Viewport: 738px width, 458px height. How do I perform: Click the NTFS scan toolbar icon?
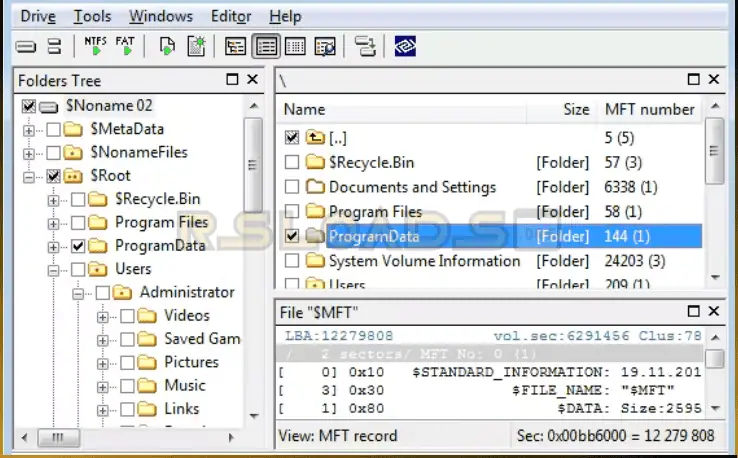point(96,46)
